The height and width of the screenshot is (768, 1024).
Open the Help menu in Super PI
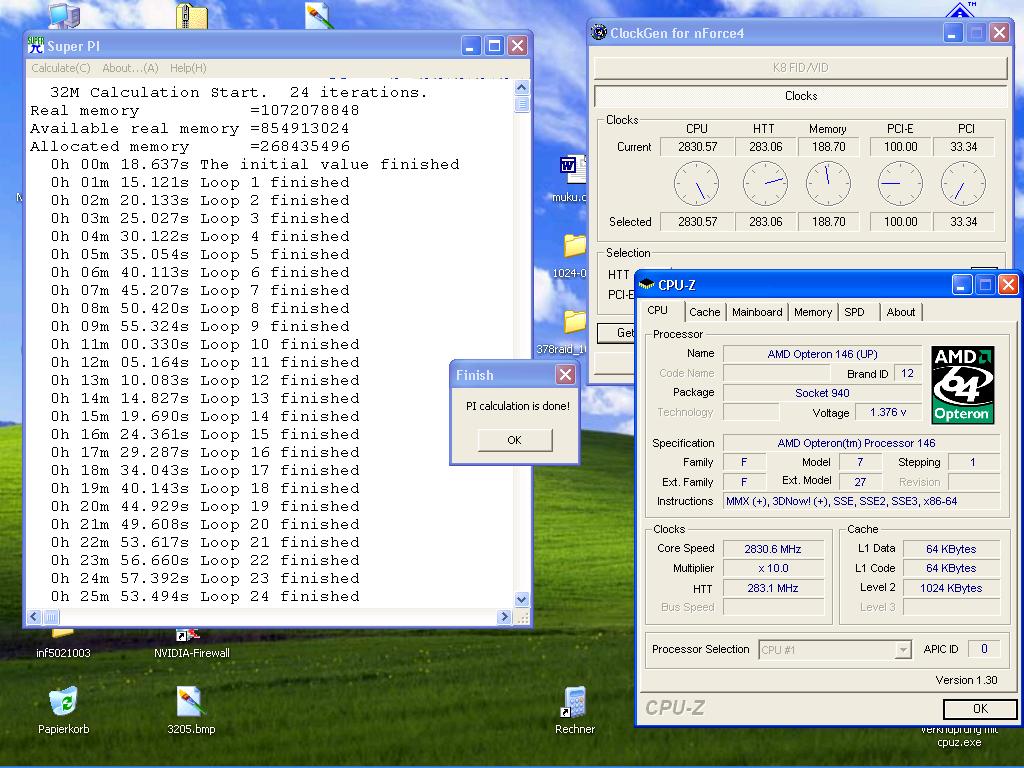(x=188, y=68)
